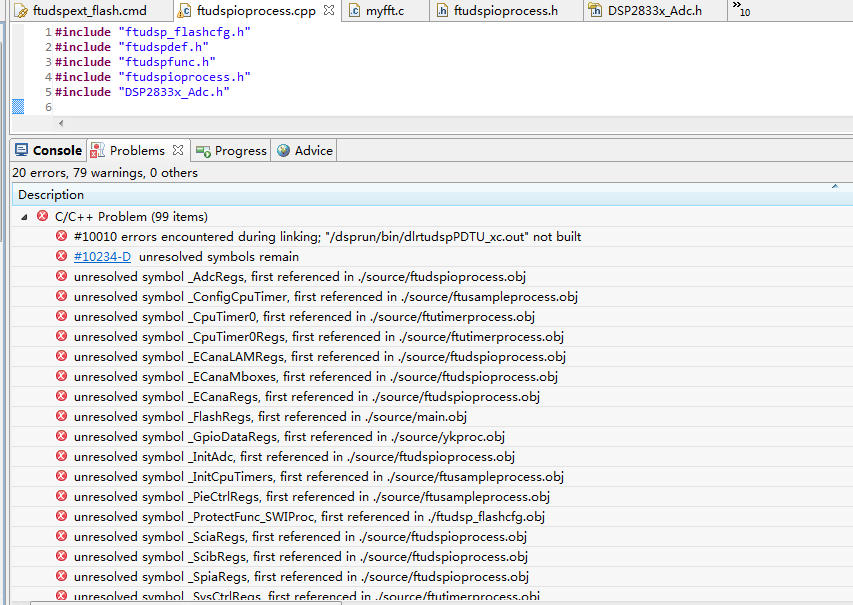Click the error icon beside _SpiaRegs row

point(61,576)
